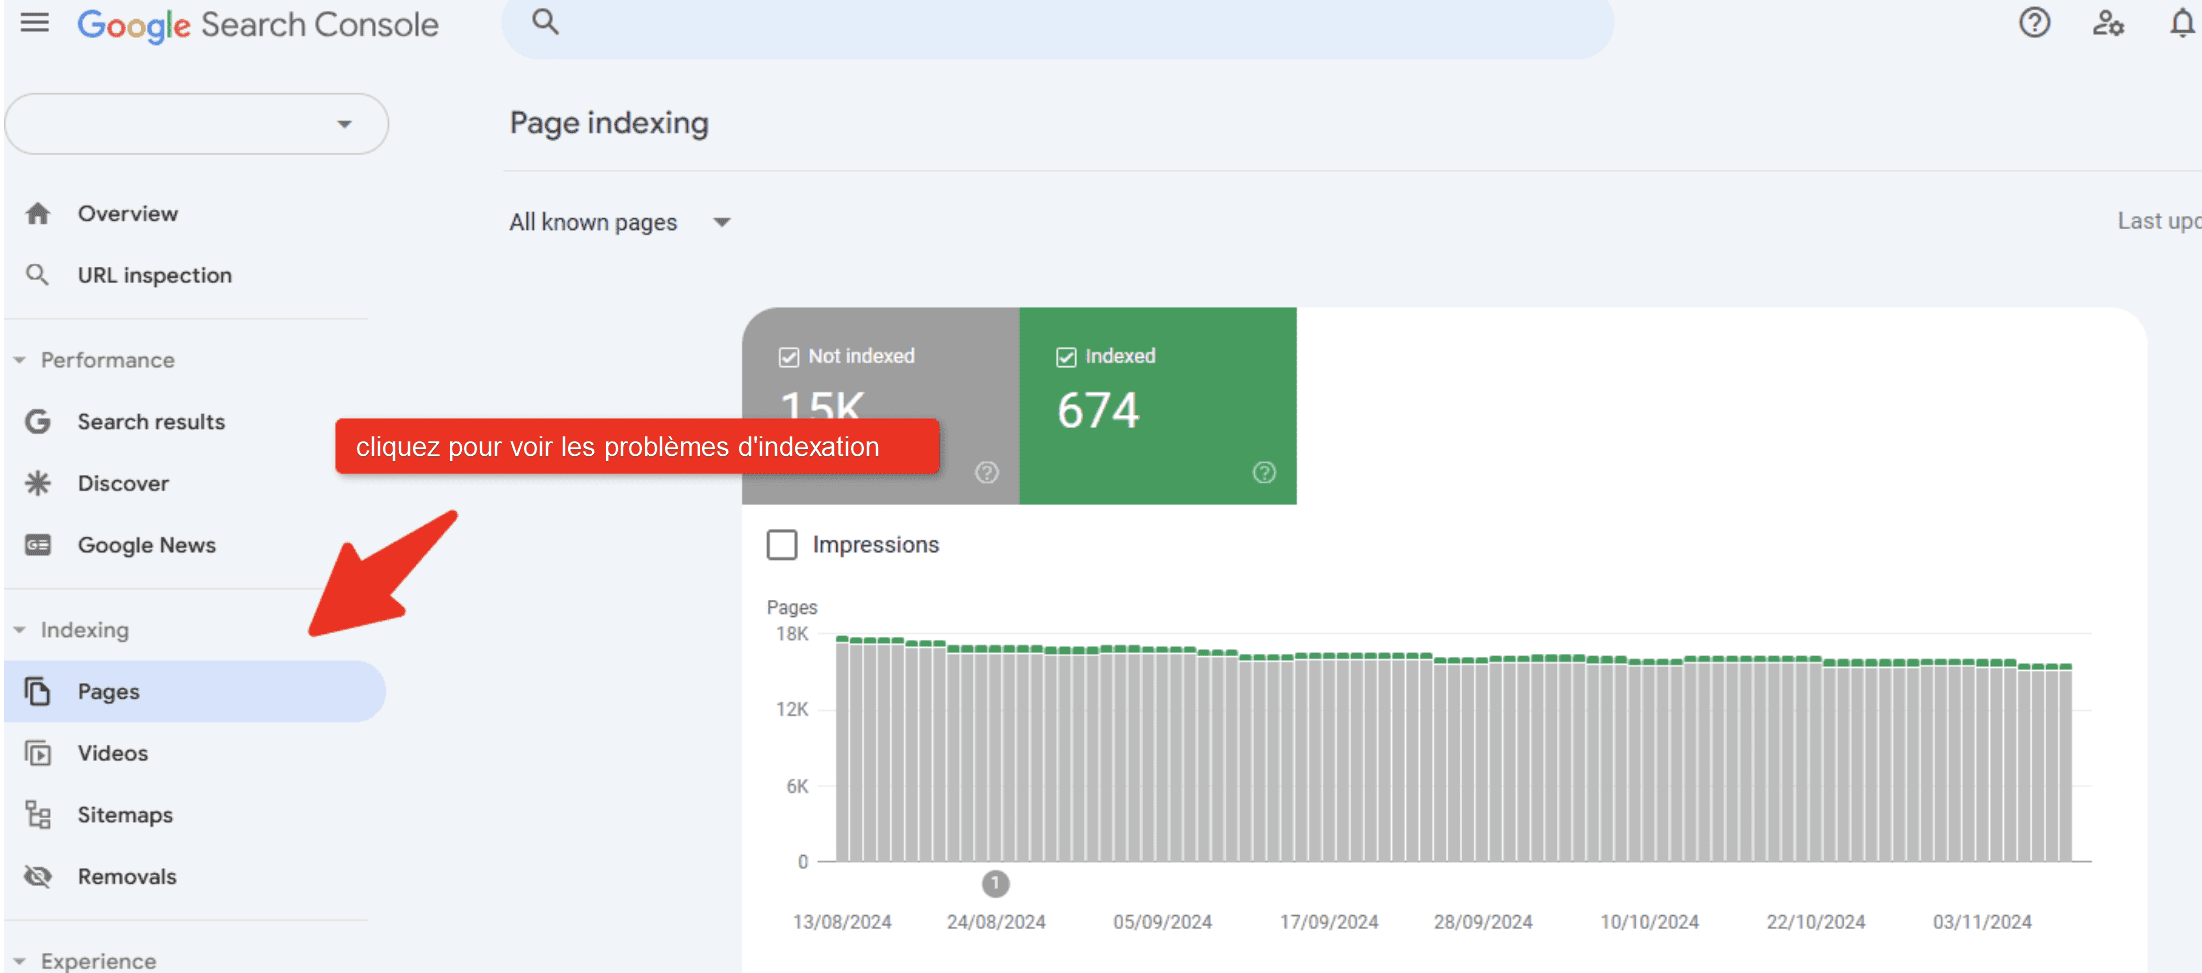The height and width of the screenshot is (973, 2202).
Task: Open the notifications bell
Action: pos(2182,22)
